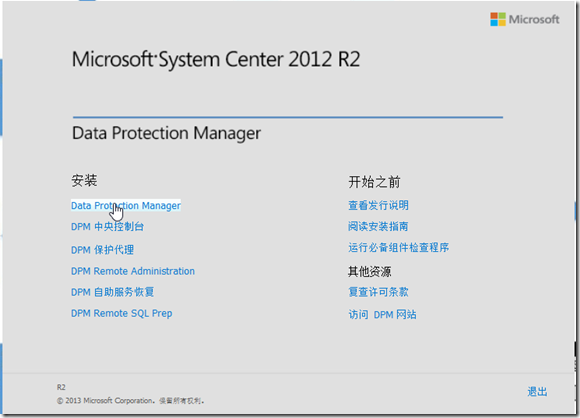
Task: Open 阅读安装指南 install guide link
Action: click(x=378, y=226)
